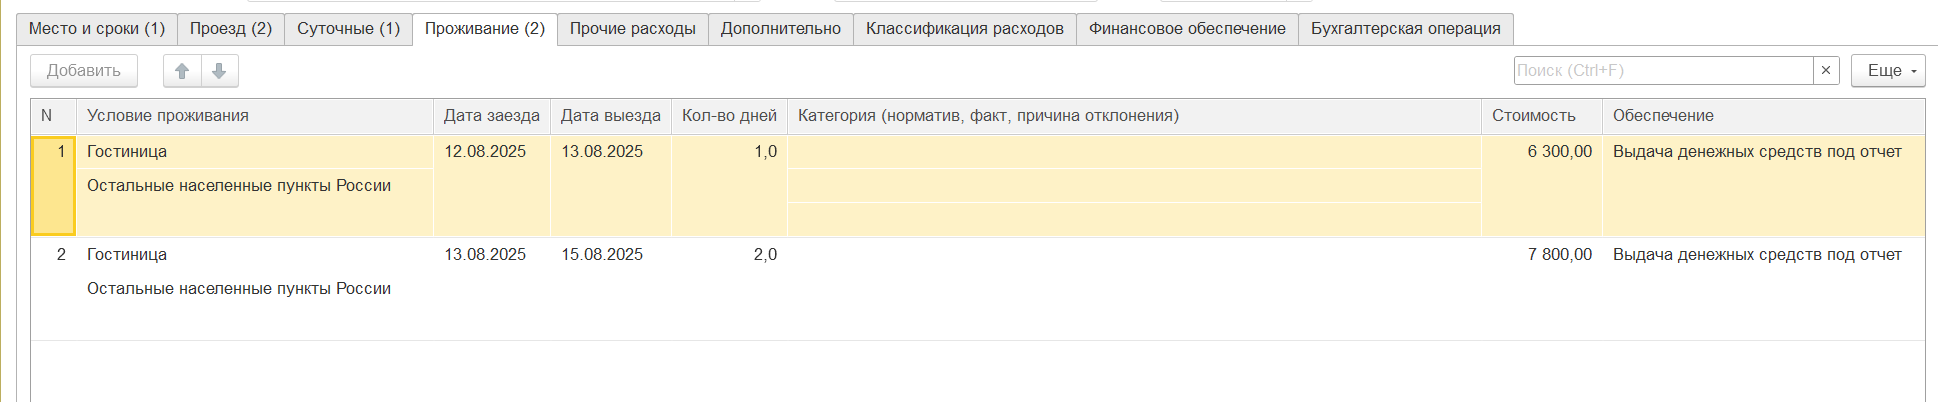Open the Финансовое обеспечение tab
The height and width of the screenshot is (402, 1938).
1187,29
